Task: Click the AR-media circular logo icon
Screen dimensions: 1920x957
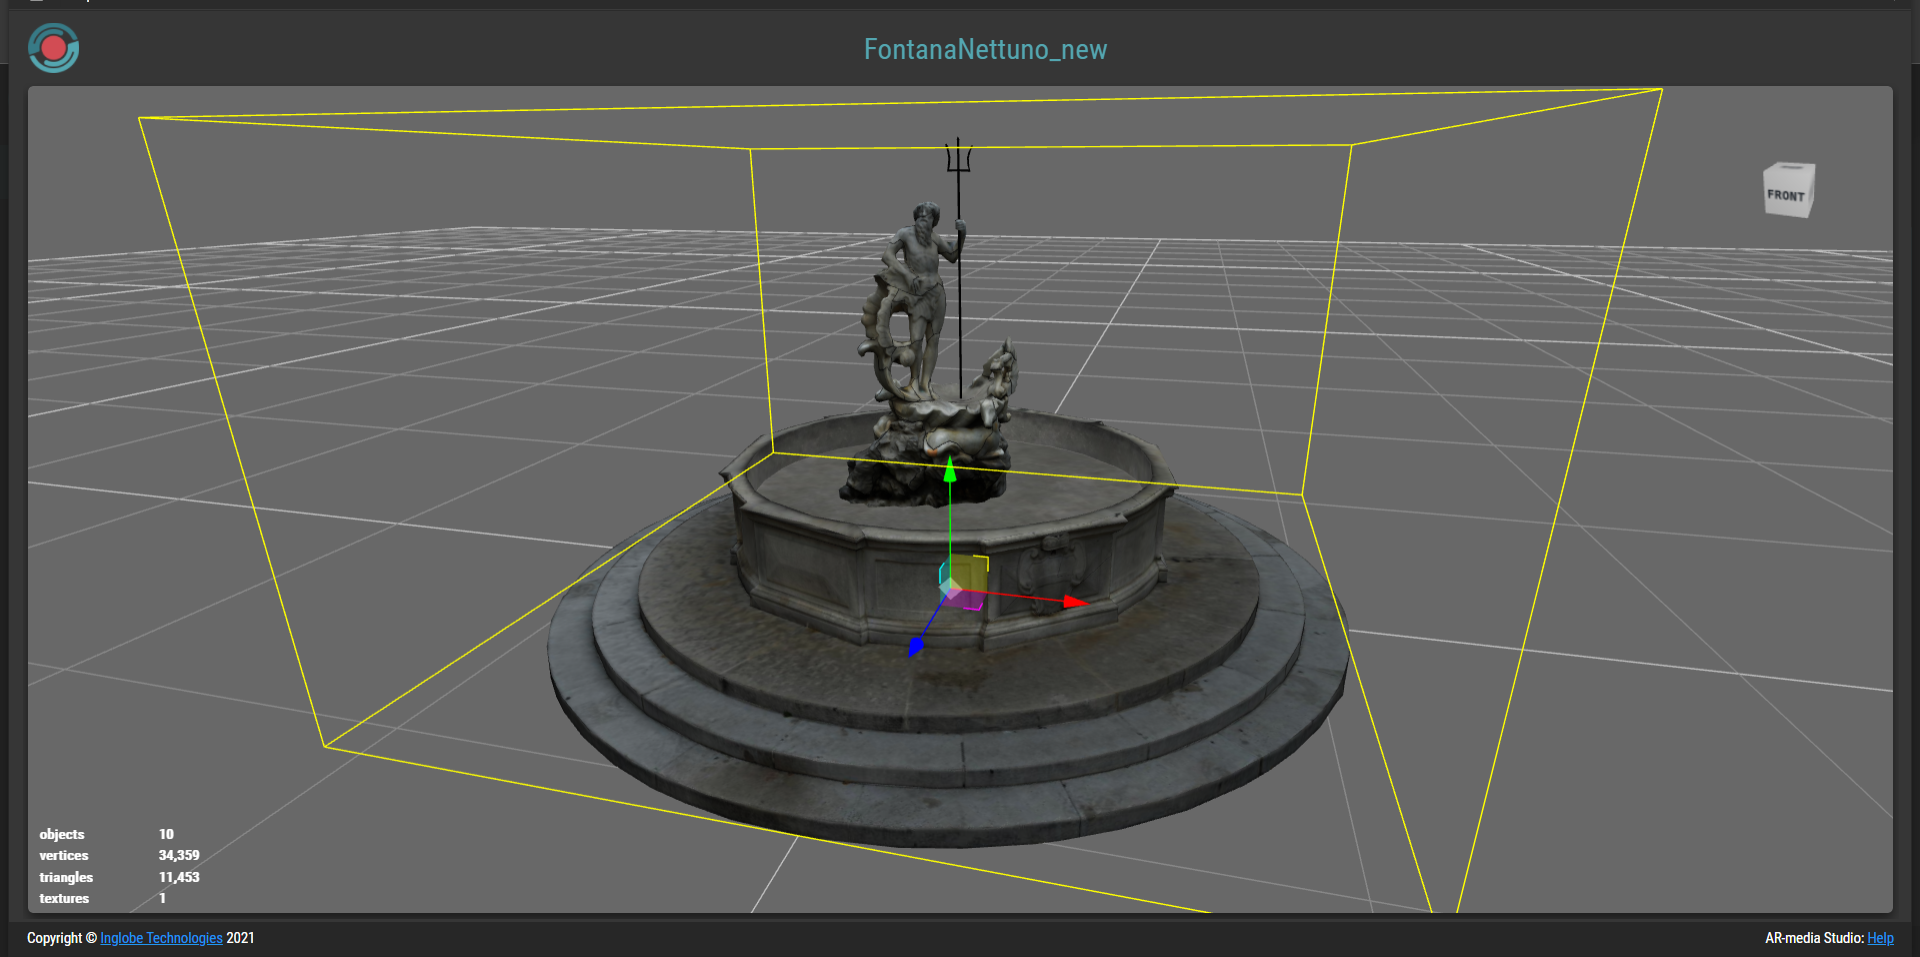Action: [54, 48]
